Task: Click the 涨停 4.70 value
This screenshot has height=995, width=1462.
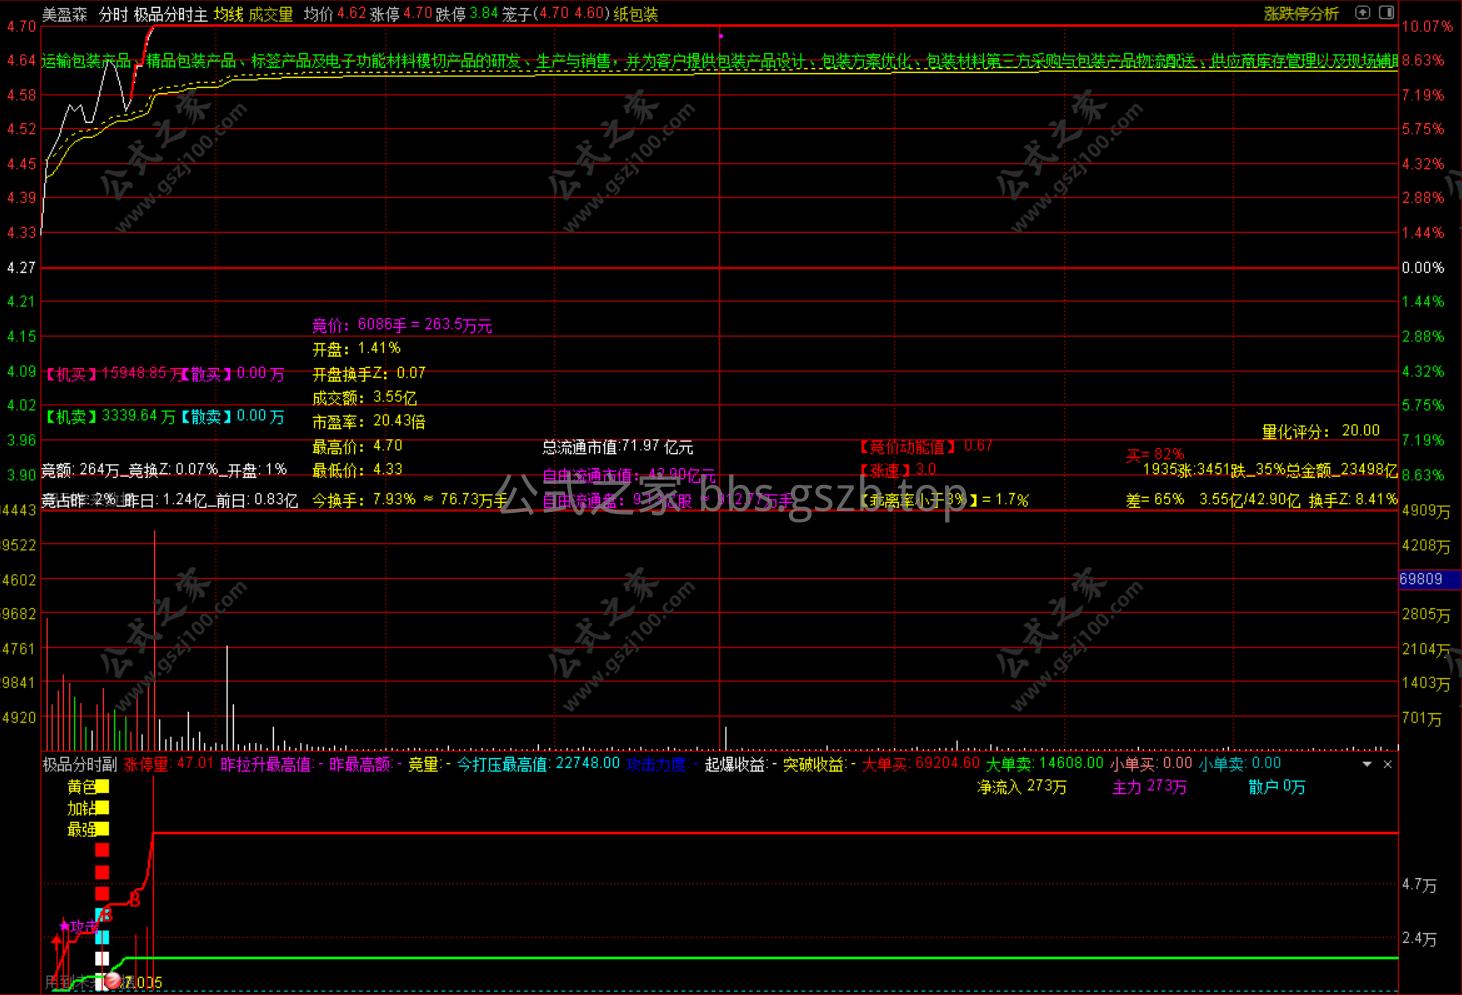Action: click(x=401, y=14)
